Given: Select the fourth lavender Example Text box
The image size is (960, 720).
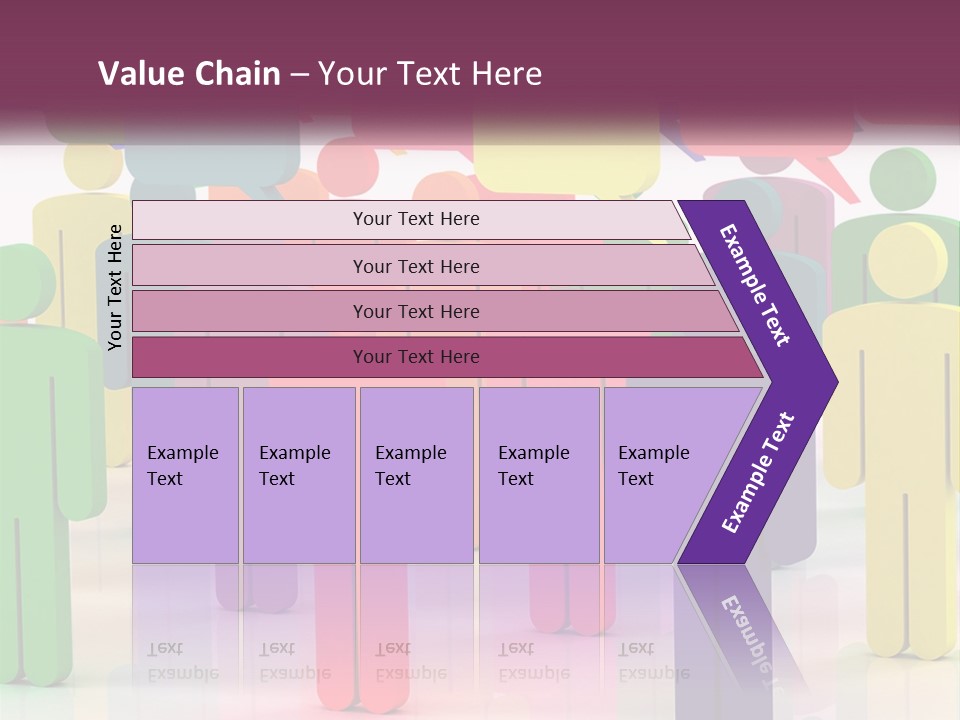Looking at the screenshot, I should pos(539,475).
